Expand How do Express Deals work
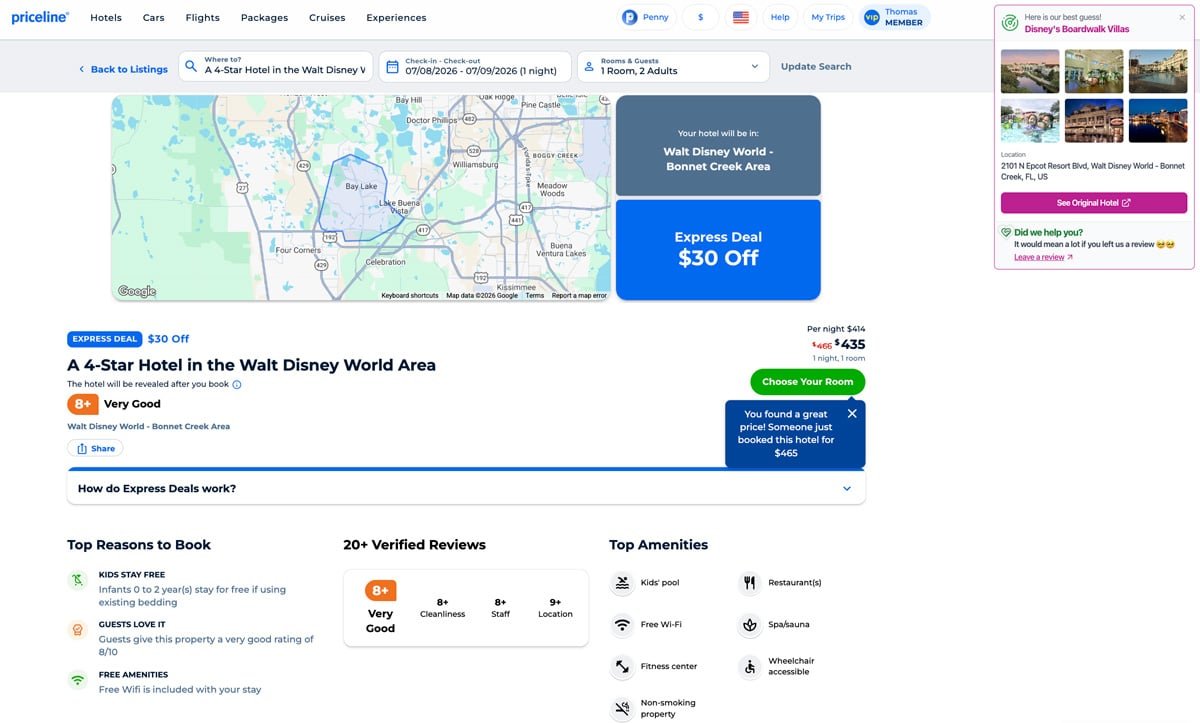 [465, 488]
